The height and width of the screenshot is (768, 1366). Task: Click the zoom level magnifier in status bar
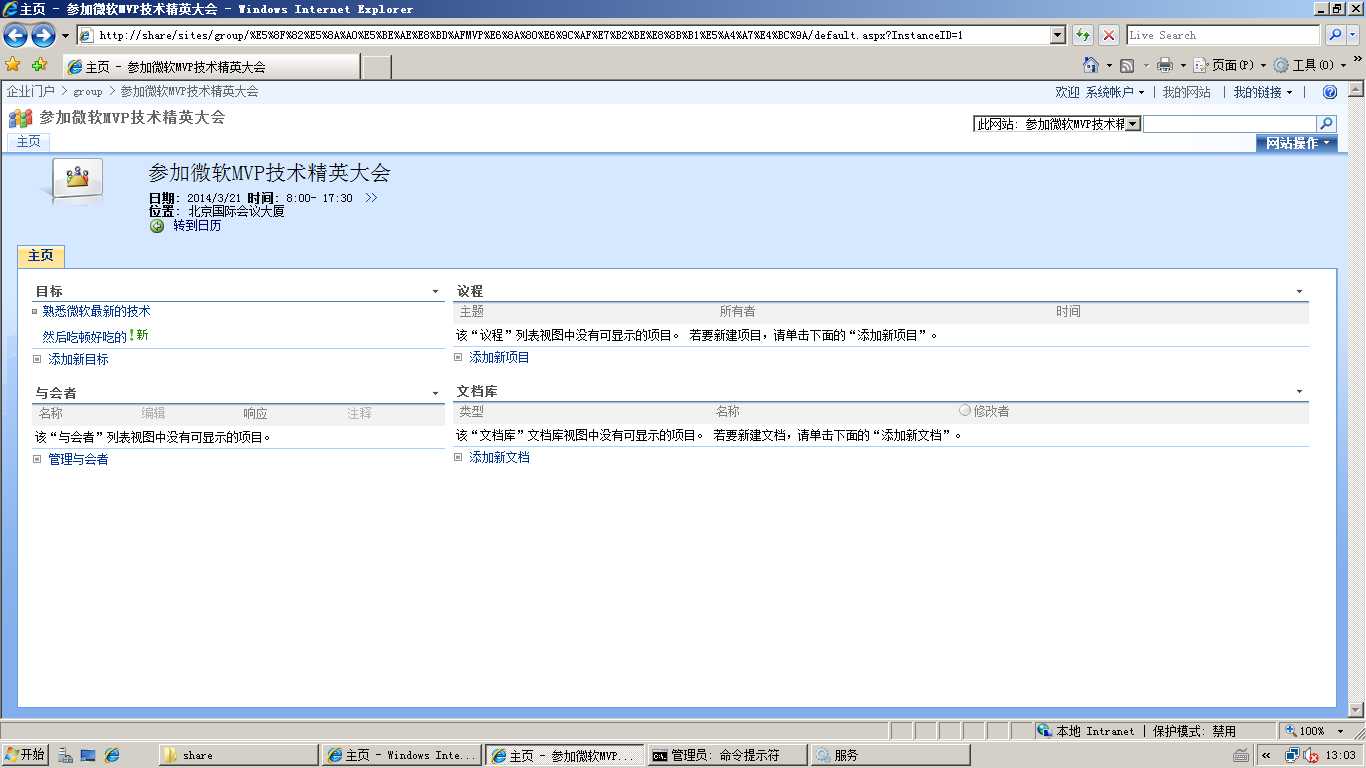[x=1291, y=731]
